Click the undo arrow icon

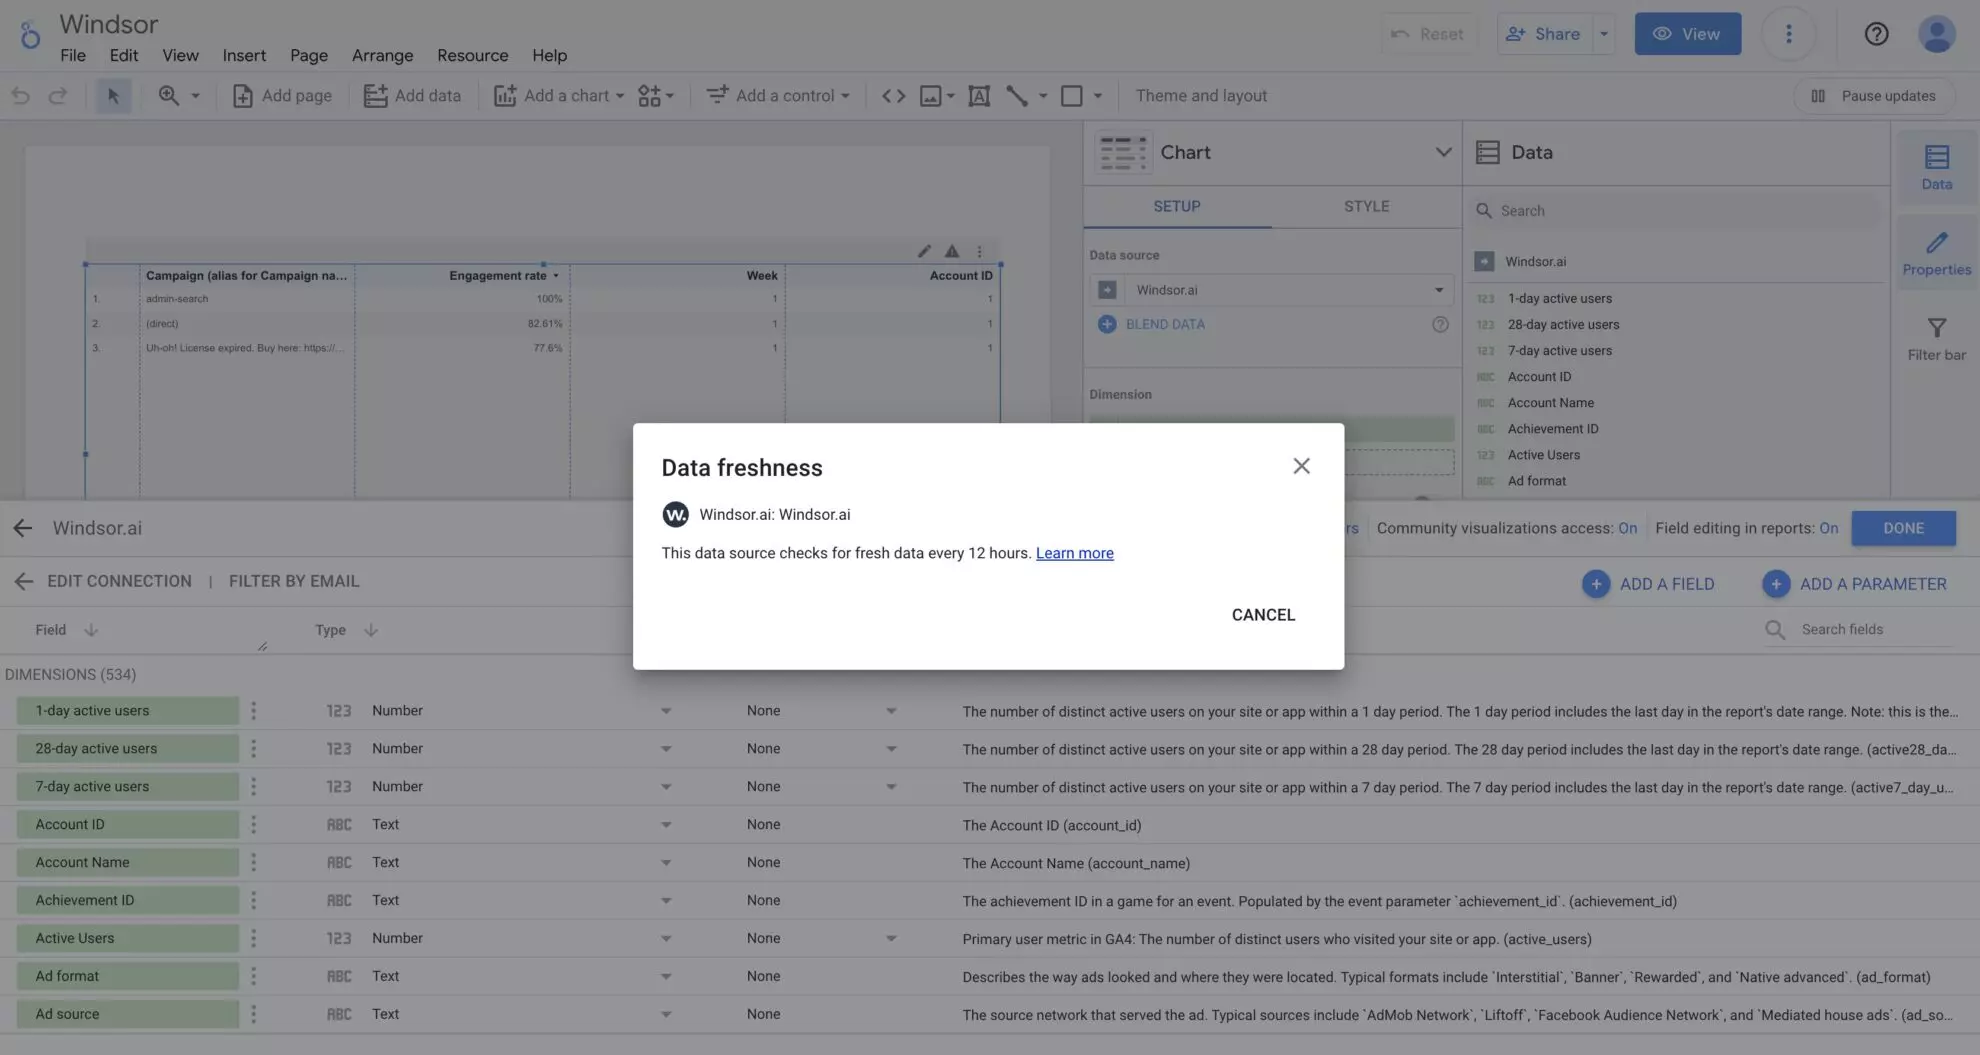coord(20,96)
